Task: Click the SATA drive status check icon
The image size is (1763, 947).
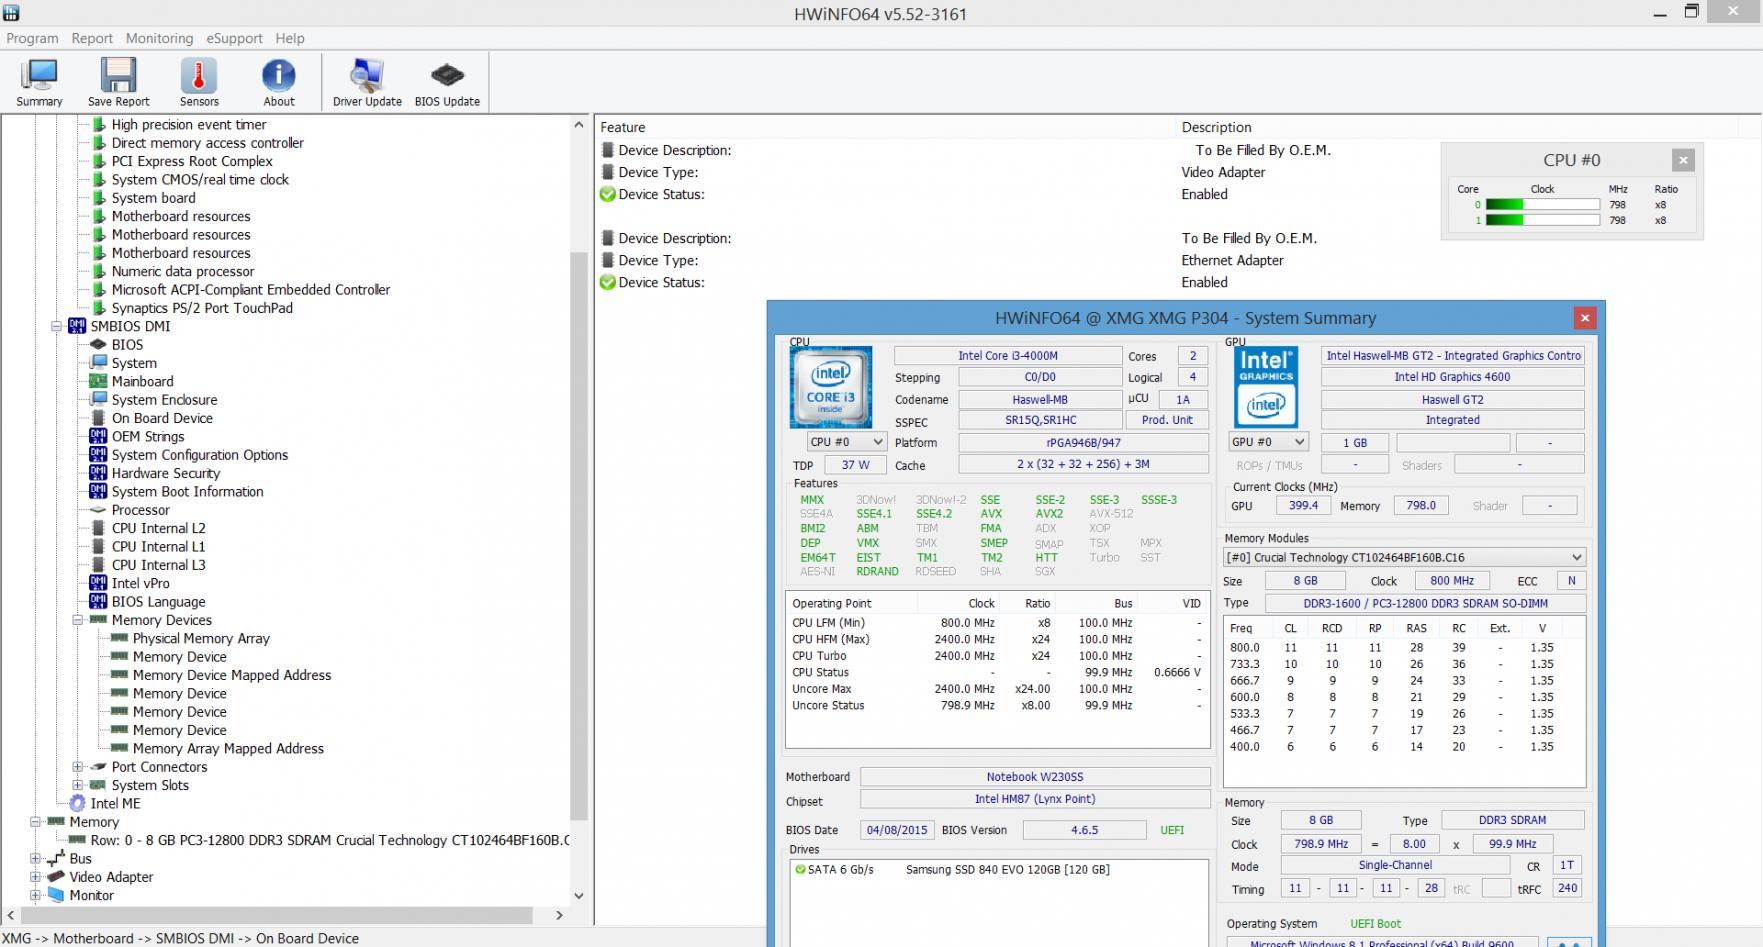Action: [800, 869]
